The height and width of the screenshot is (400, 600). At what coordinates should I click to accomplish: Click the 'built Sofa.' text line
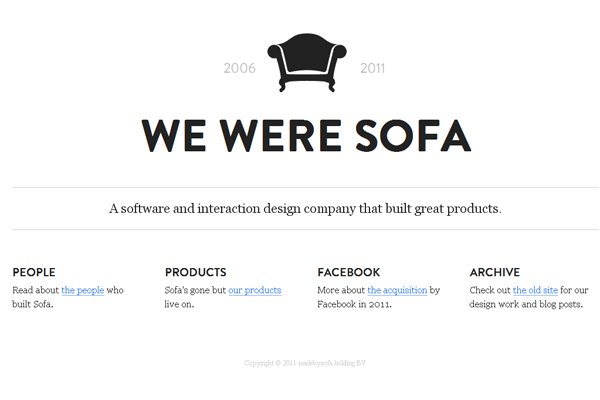coord(33,304)
